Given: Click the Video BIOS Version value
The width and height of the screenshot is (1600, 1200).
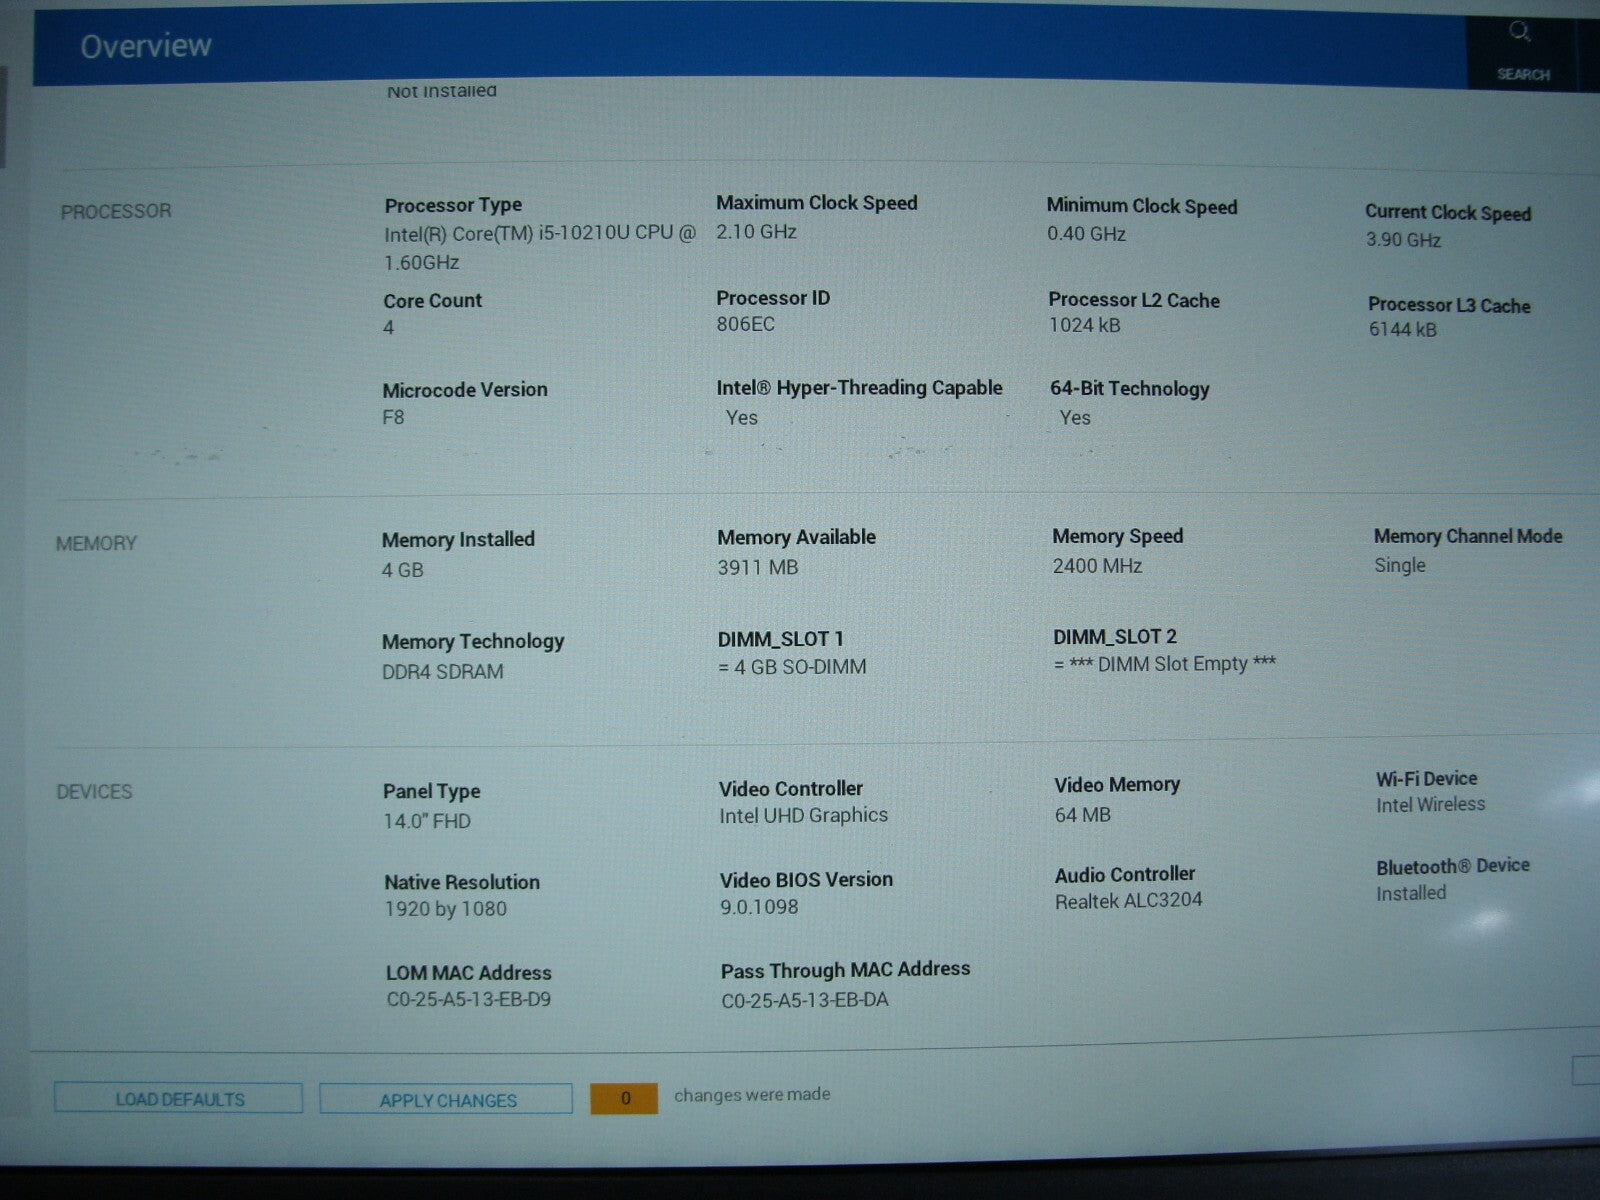Looking at the screenshot, I should pyautogui.click(x=759, y=907).
